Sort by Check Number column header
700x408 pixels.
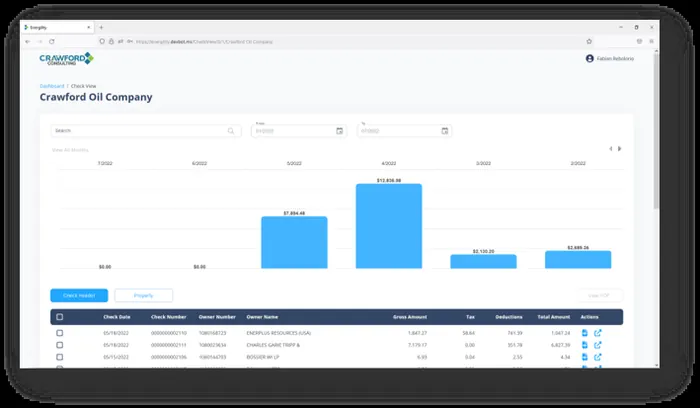[x=168, y=317]
